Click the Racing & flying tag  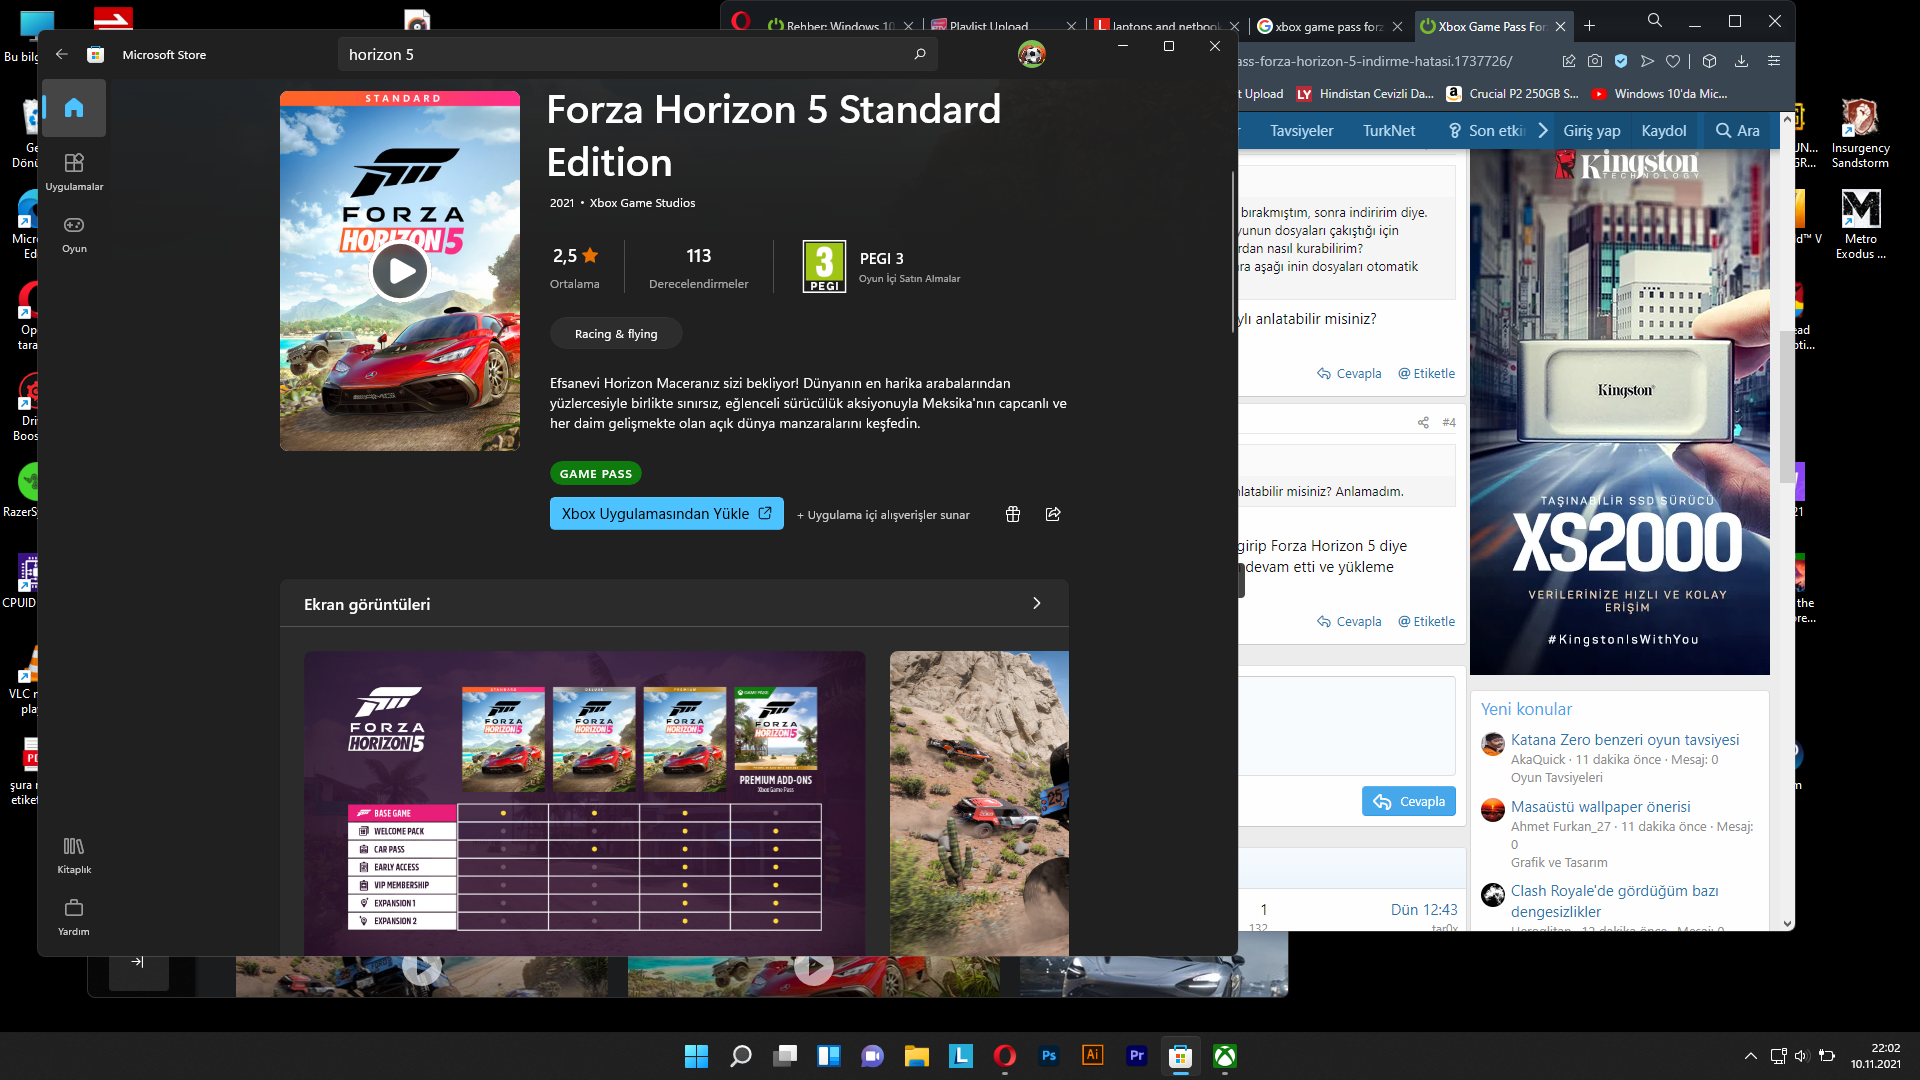coord(616,334)
